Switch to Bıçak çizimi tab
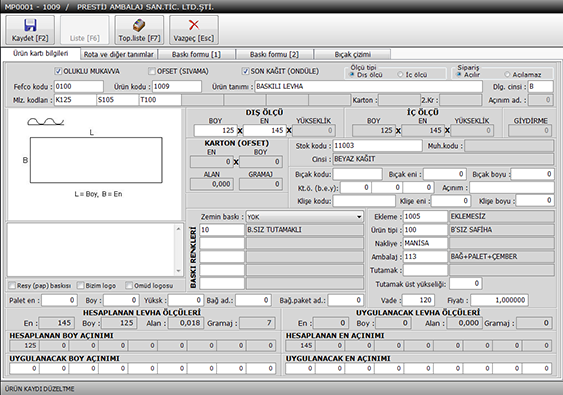Screen dimensions: 563x395 click(353, 55)
